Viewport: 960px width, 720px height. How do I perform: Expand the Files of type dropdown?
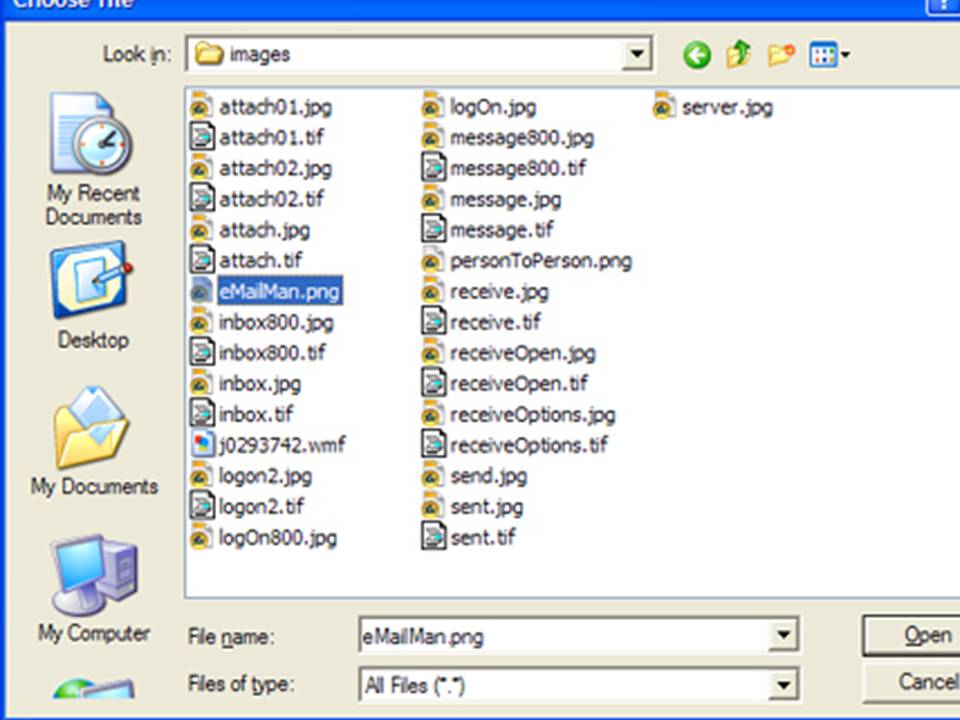(782, 685)
